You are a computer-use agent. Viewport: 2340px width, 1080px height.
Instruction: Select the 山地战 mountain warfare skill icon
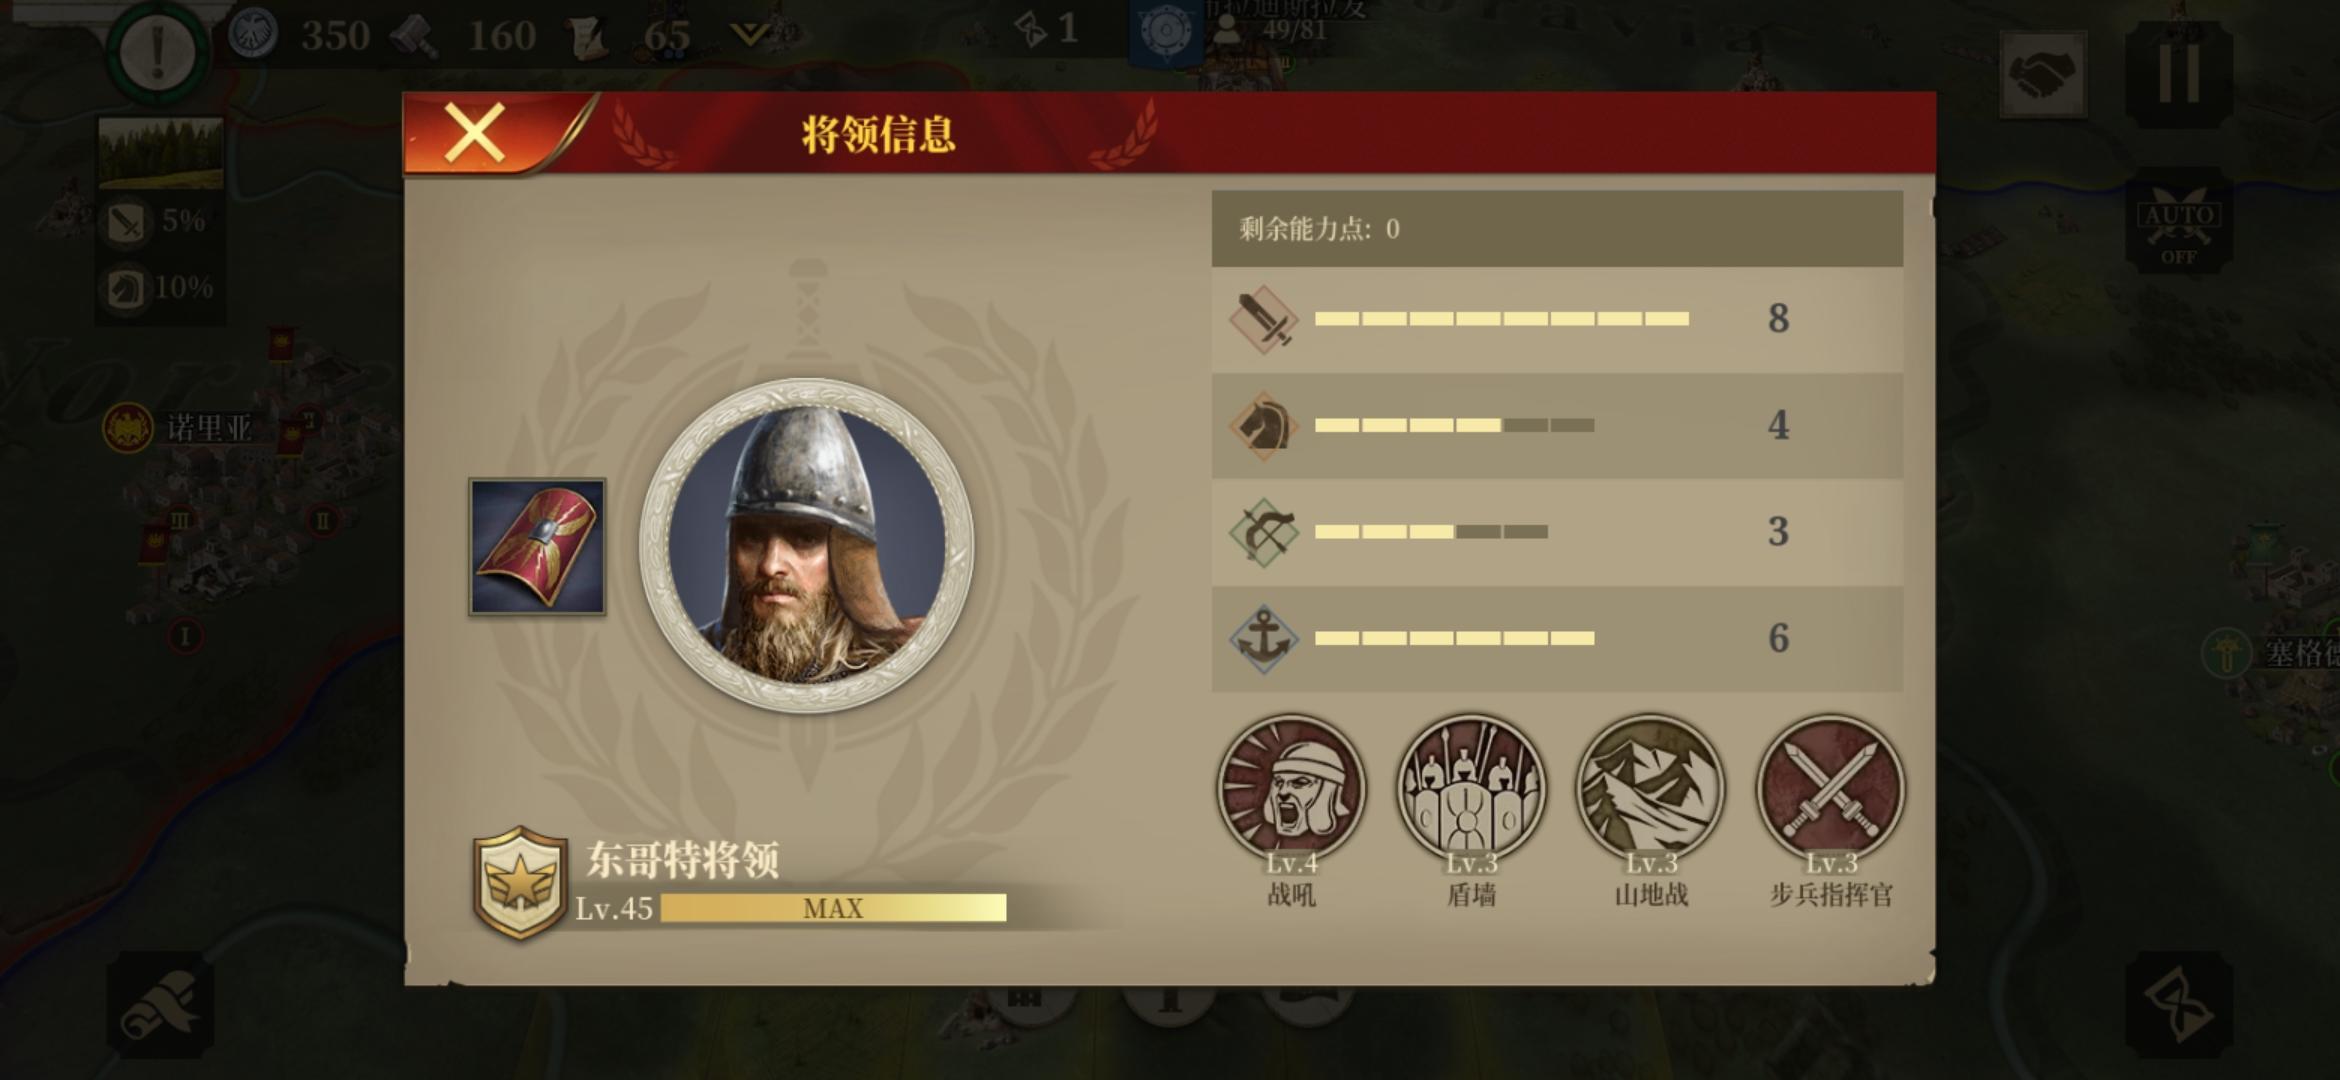(1651, 788)
